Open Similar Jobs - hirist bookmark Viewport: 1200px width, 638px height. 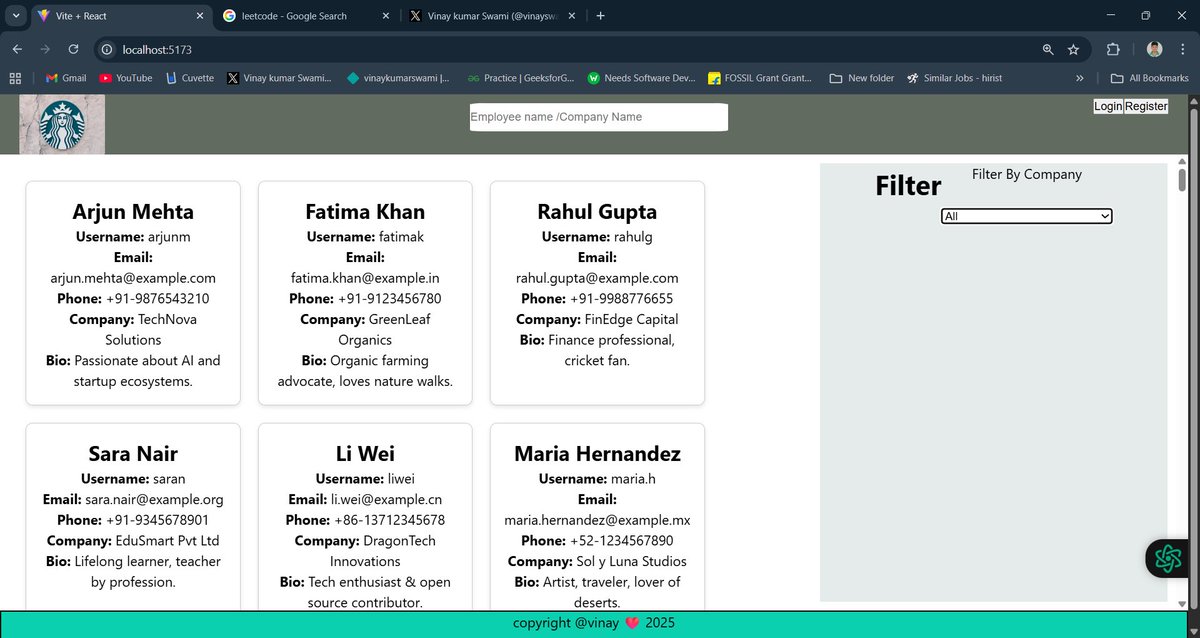tap(954, 78)
